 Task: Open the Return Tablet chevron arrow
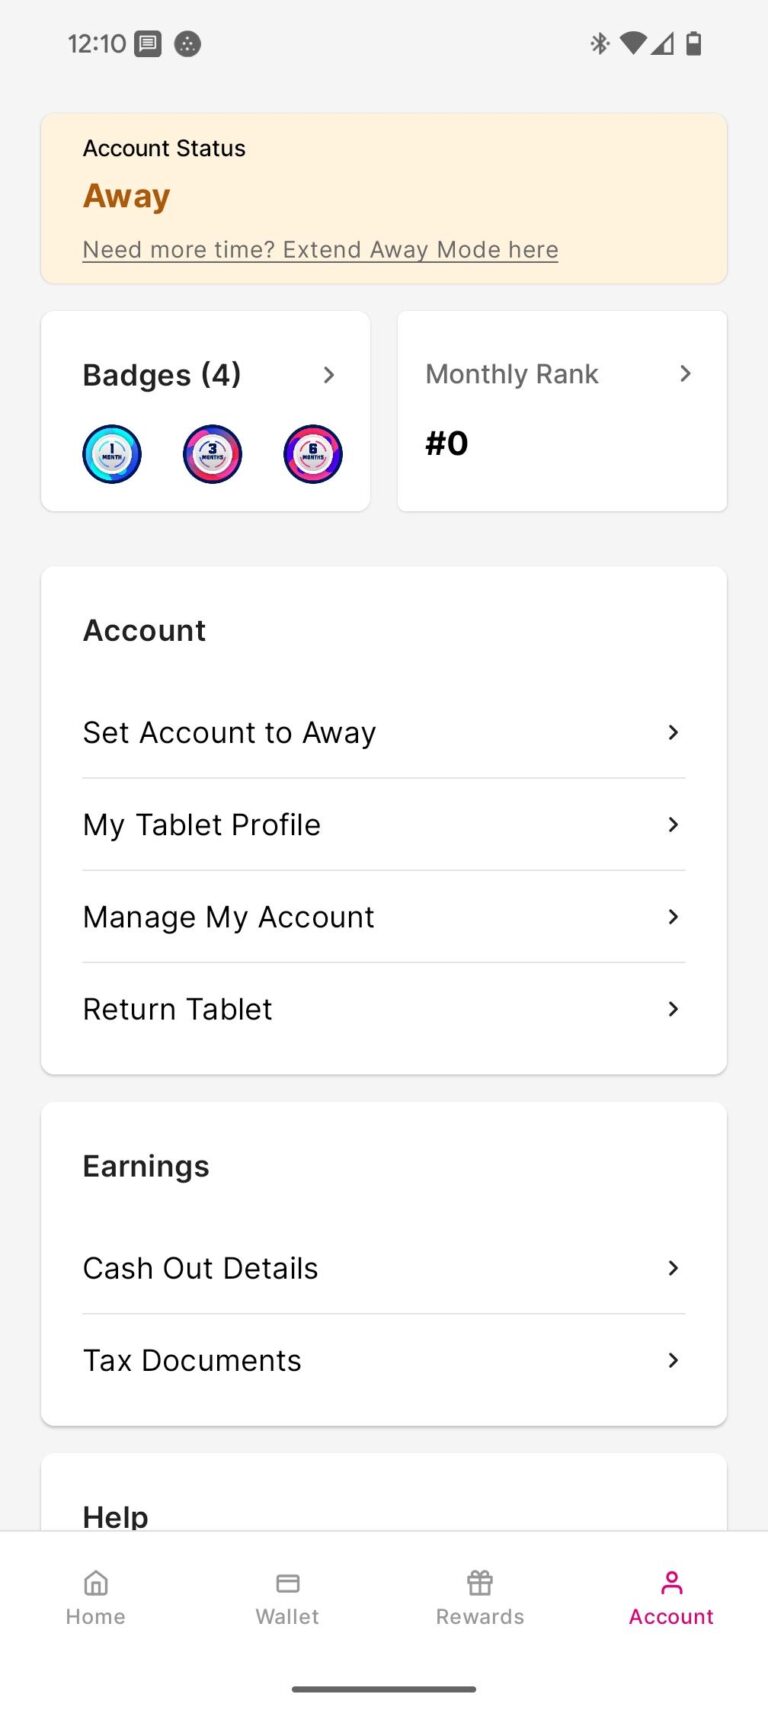click(x=673, y=1009)
